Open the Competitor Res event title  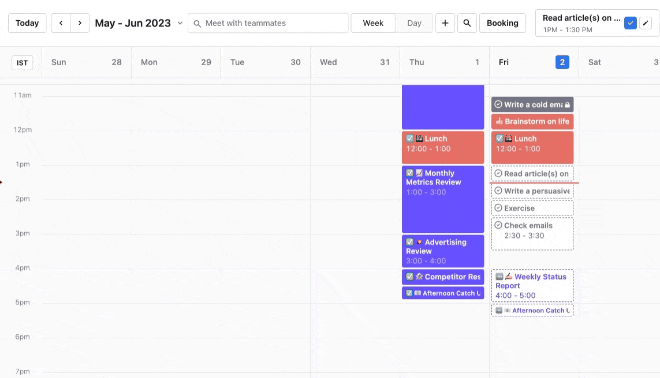click(x=452, y=277)
